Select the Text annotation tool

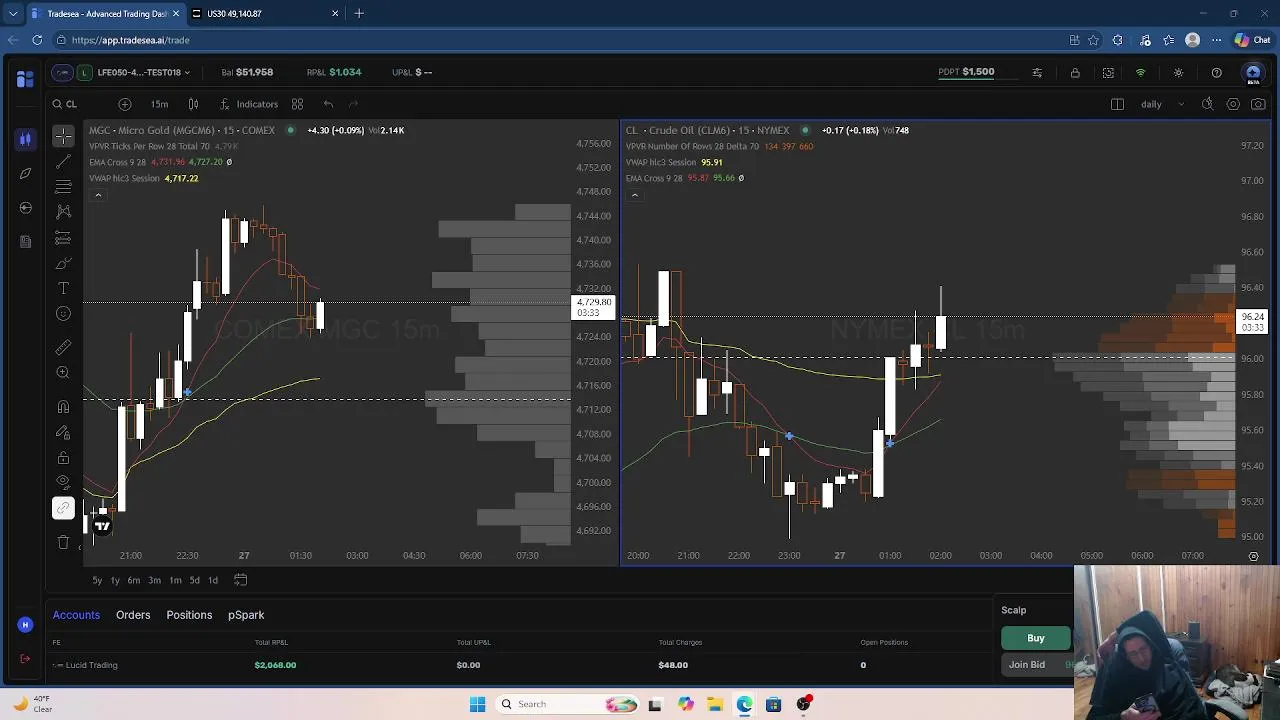point(63,288)
